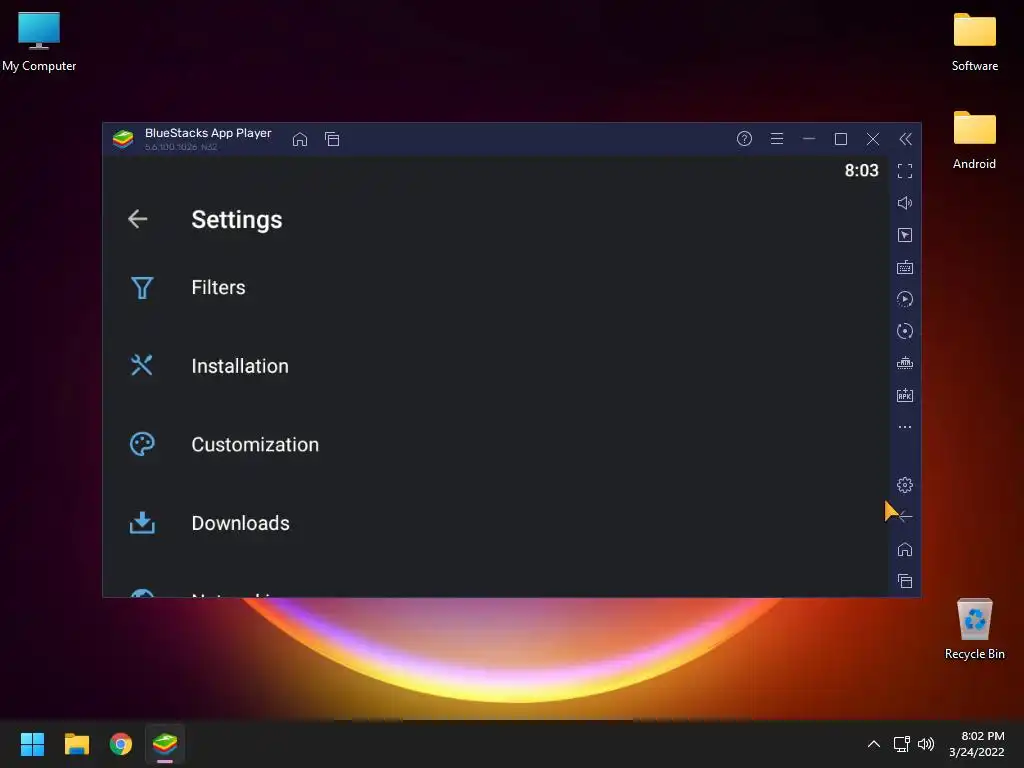Image resolution: width=1024 pixels, height=768 pixels.
Task: Open the macro recorder sidebar icon
Action: (904, 299)
